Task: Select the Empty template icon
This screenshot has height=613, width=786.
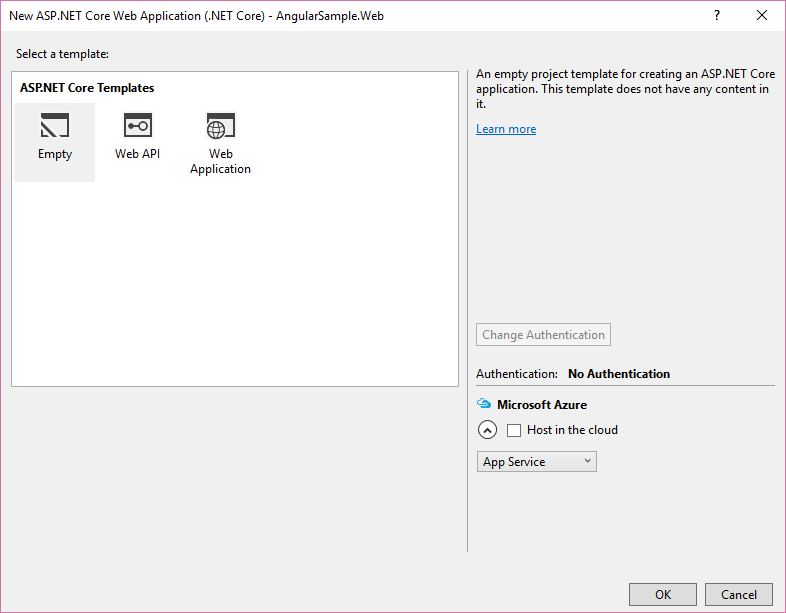Action: click(x=55, y=125)
